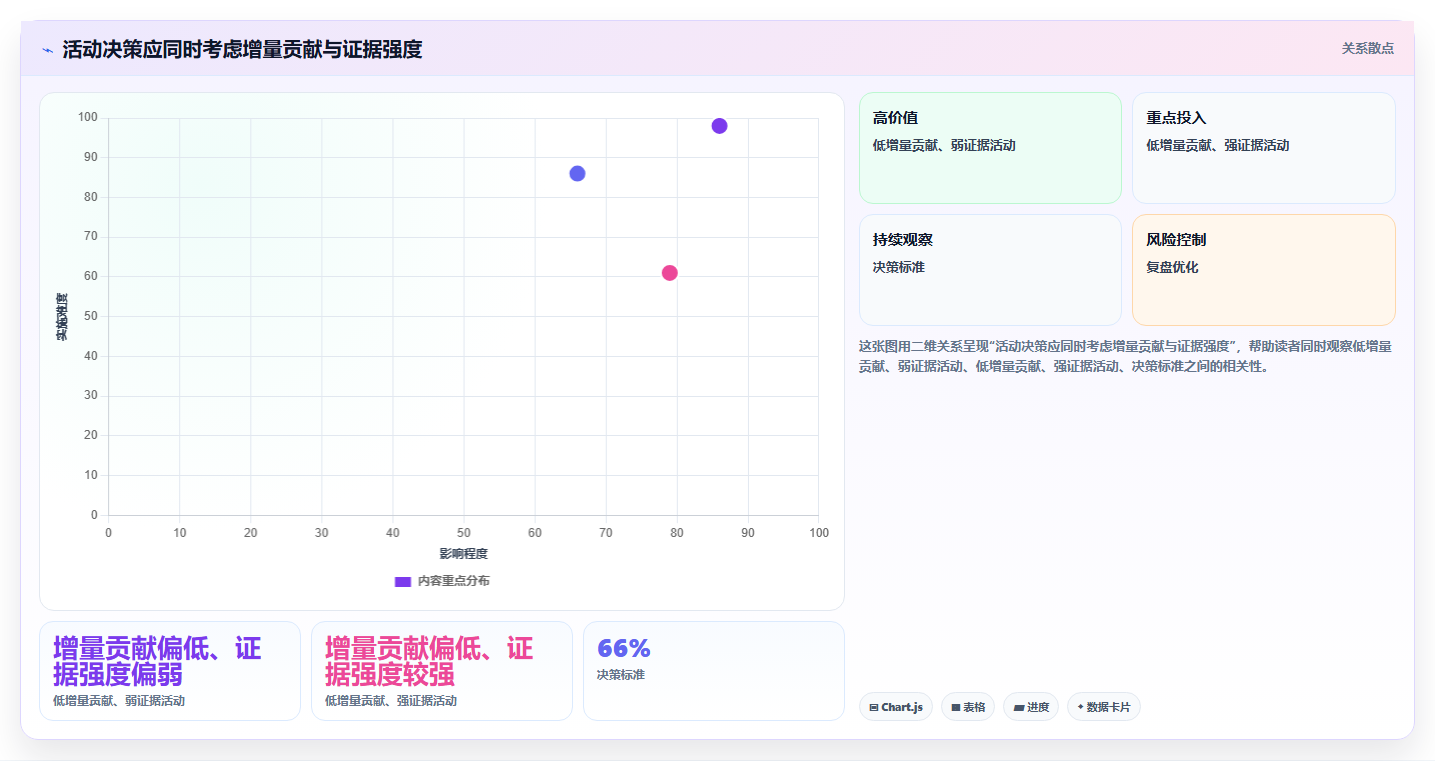Toggle the 内容重点分布 legend item
The height and width of the screenshot is (761, 1435).
coord(442,581)
